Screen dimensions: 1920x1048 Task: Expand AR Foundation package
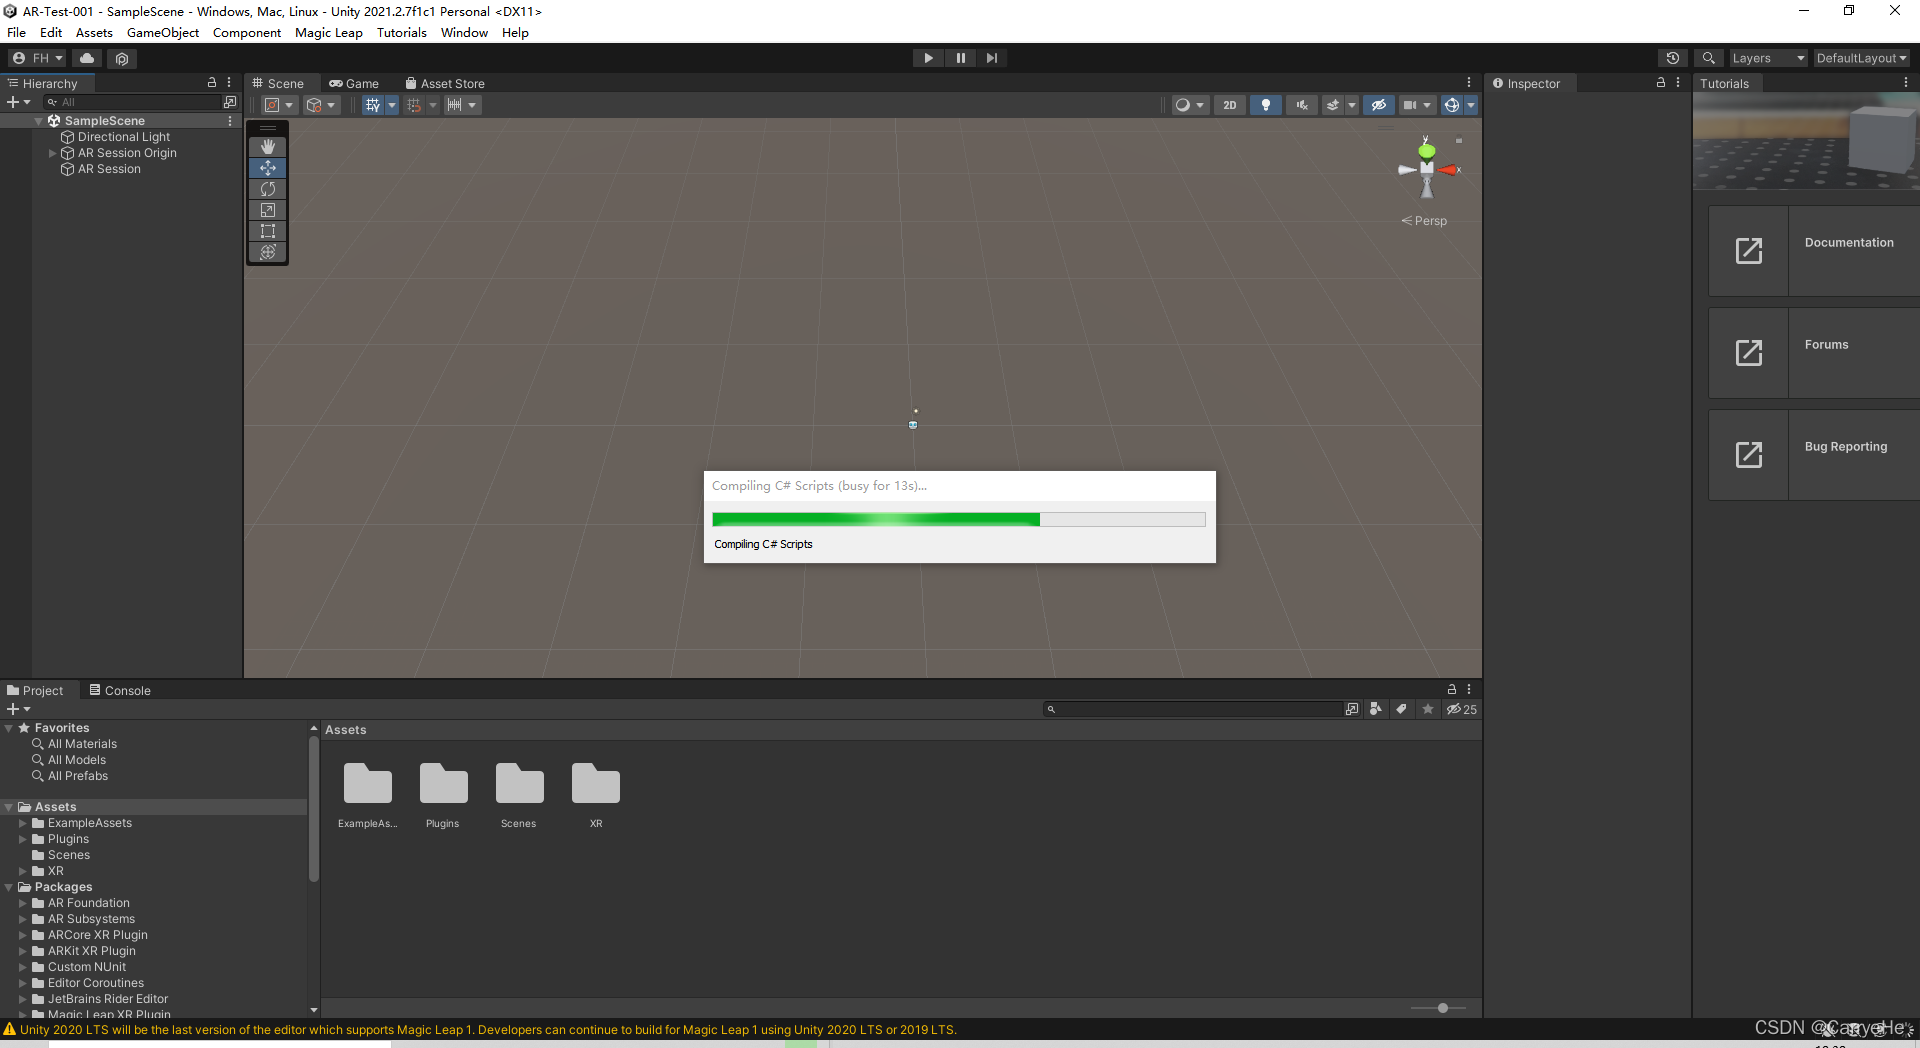click(x=23, y=903)
